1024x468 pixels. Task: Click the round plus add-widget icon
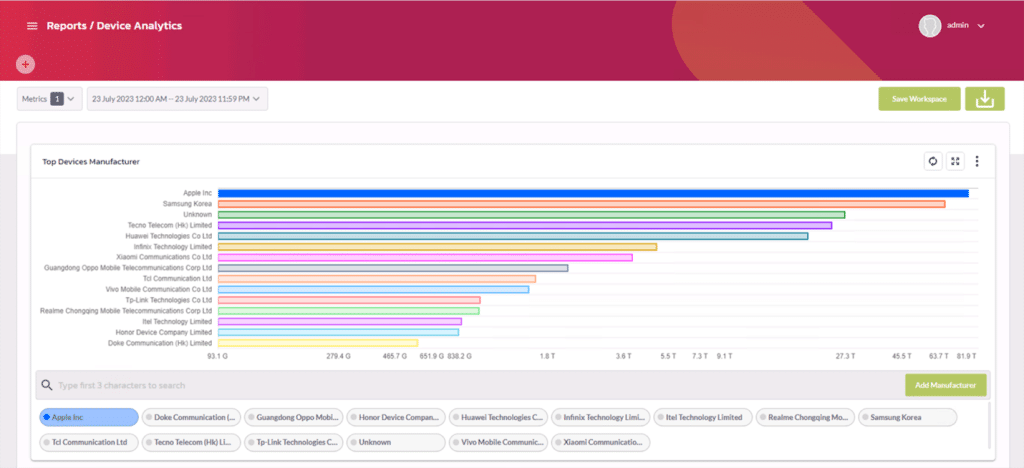[x=25, y=64]
